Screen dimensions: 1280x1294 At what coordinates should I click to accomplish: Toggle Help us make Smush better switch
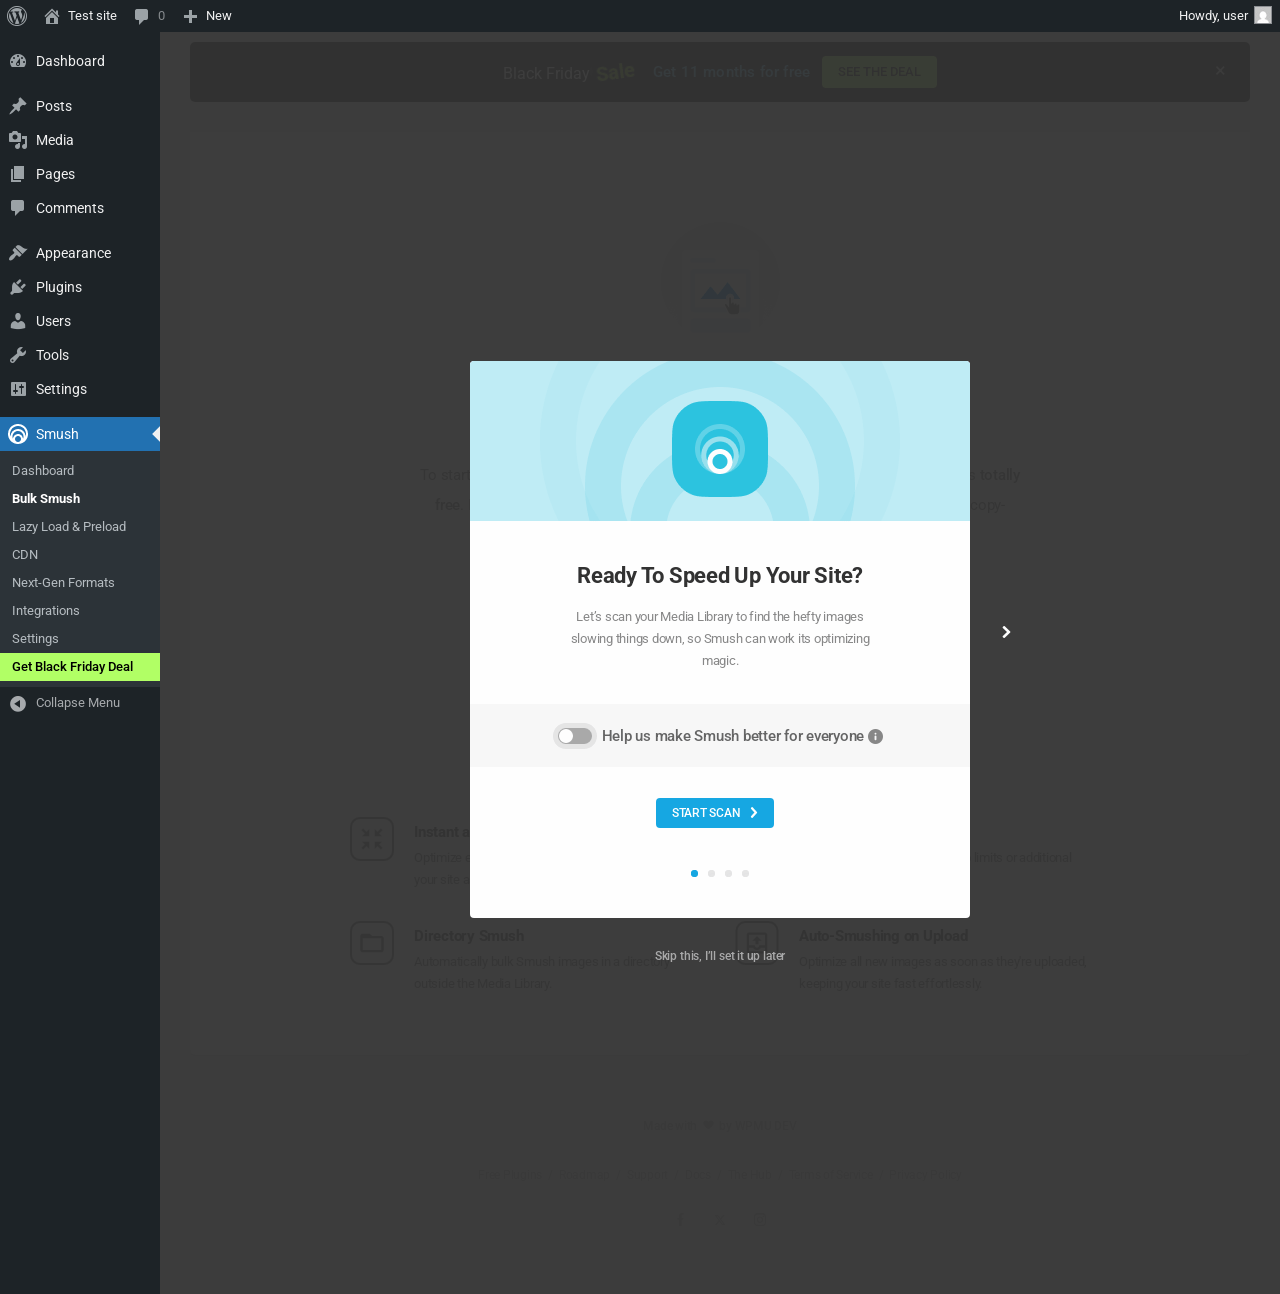point(575,736)
